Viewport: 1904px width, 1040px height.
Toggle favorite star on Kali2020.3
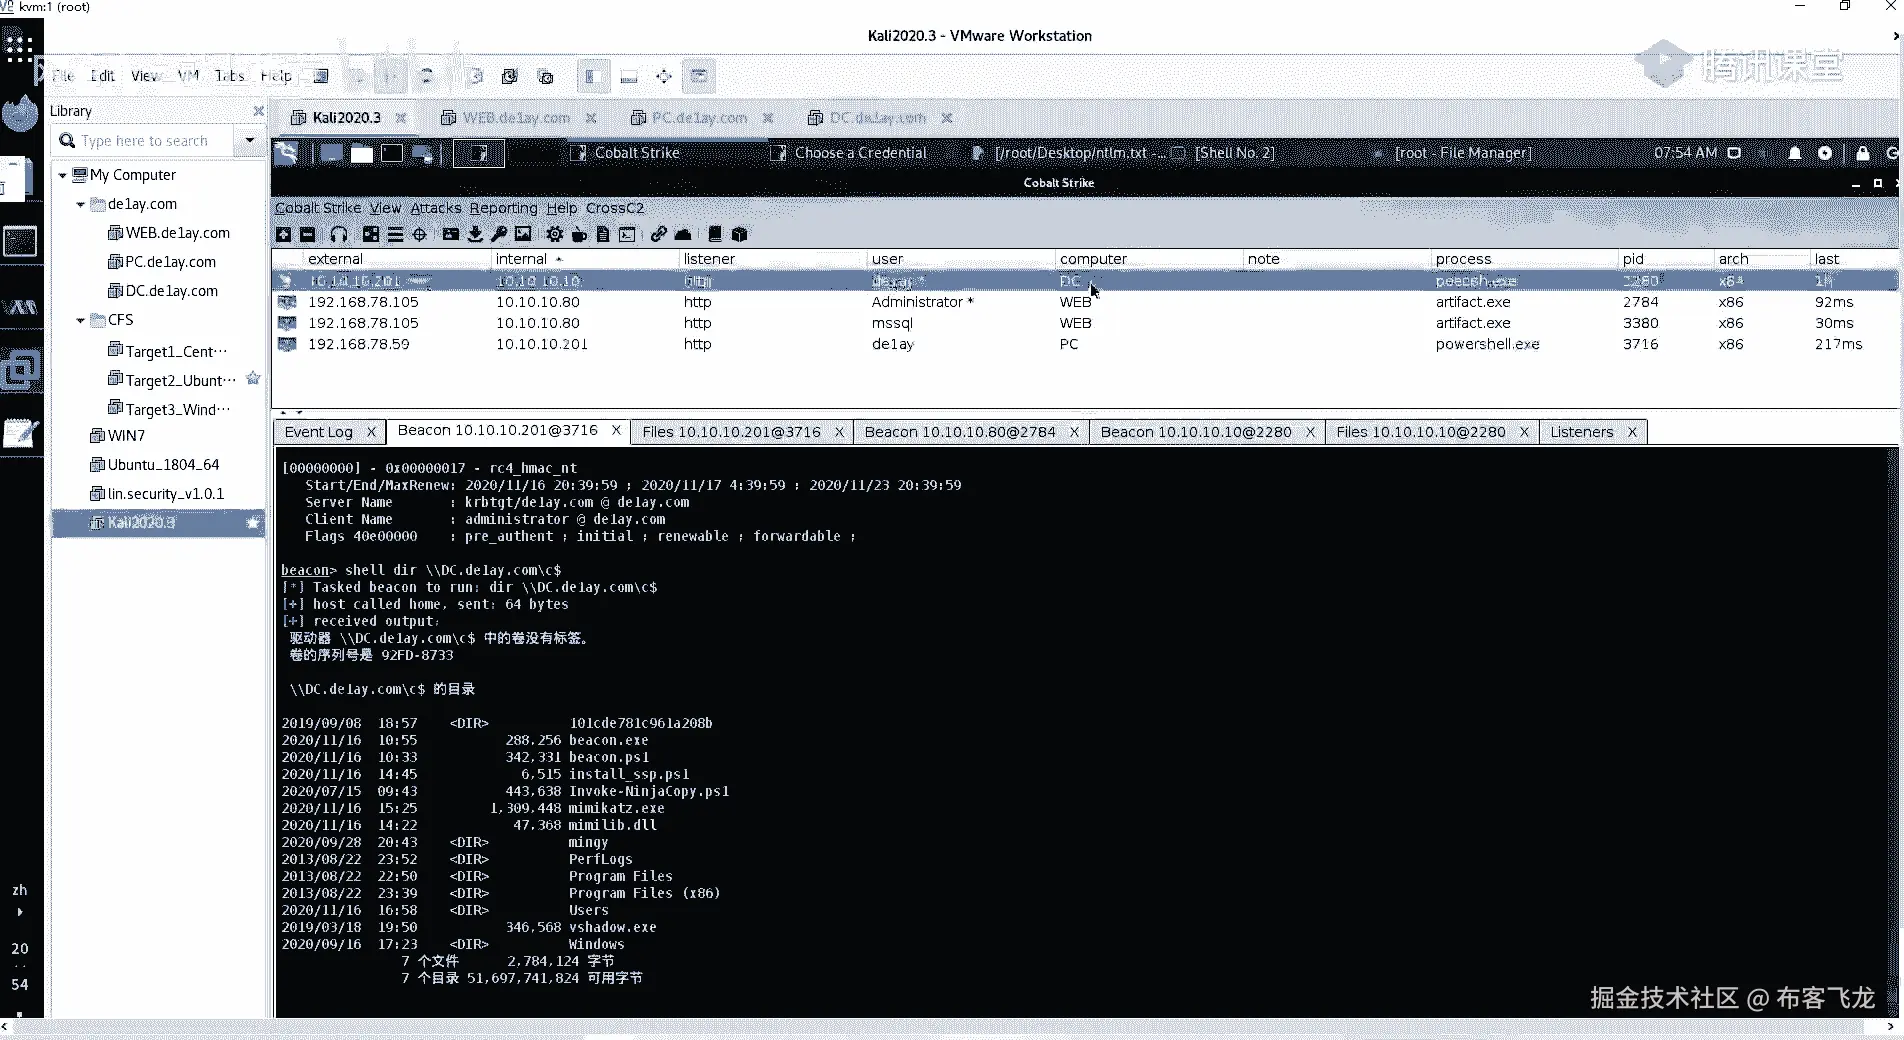(x=253, y=522)
